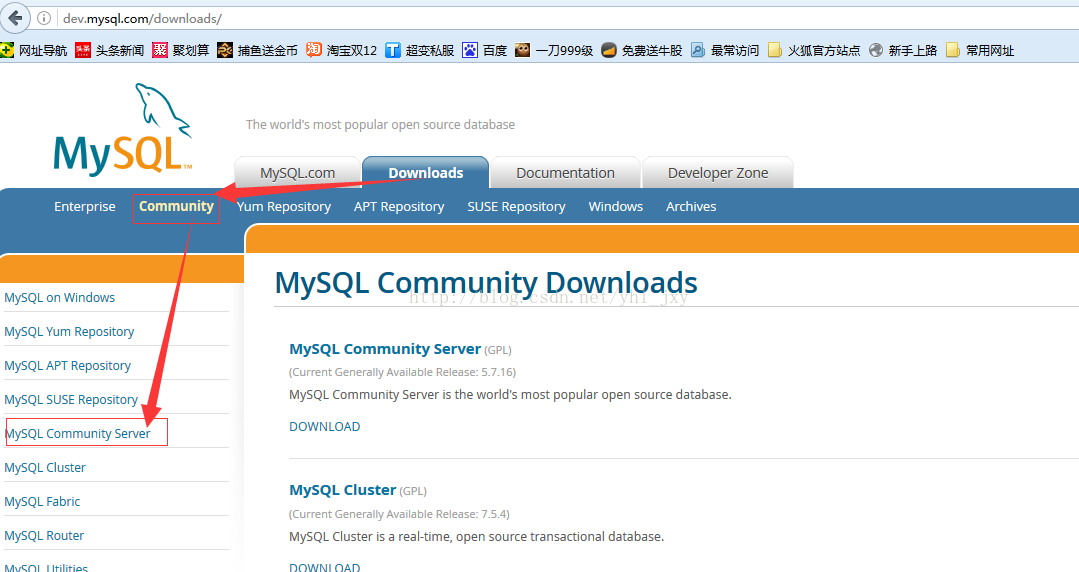Open MySQL on Windows sidebar link
This screenshot has height=572, width=1079.
[59, 297]
